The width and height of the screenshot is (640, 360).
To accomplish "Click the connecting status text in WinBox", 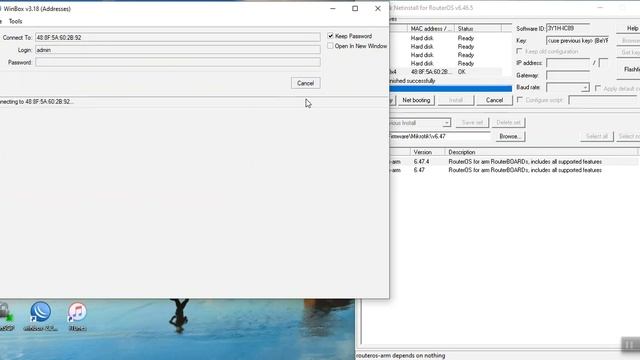I will [x=36, y=102].
